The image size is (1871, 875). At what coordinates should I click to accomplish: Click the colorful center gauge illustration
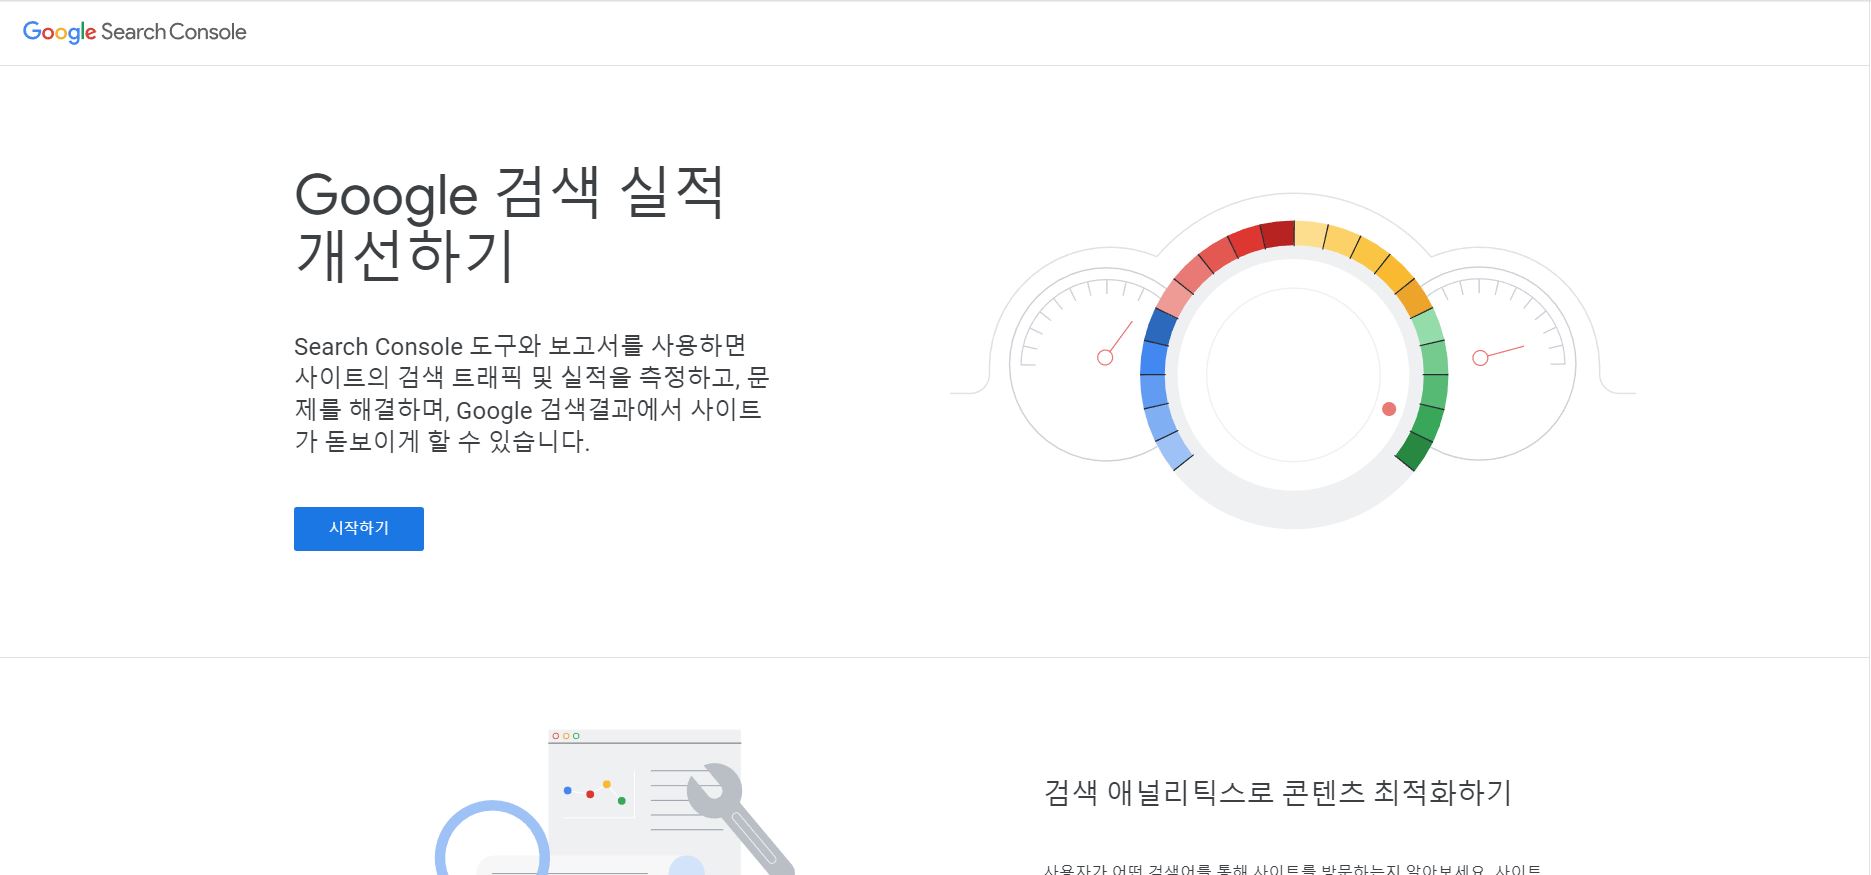click(x=1294, y=374)
